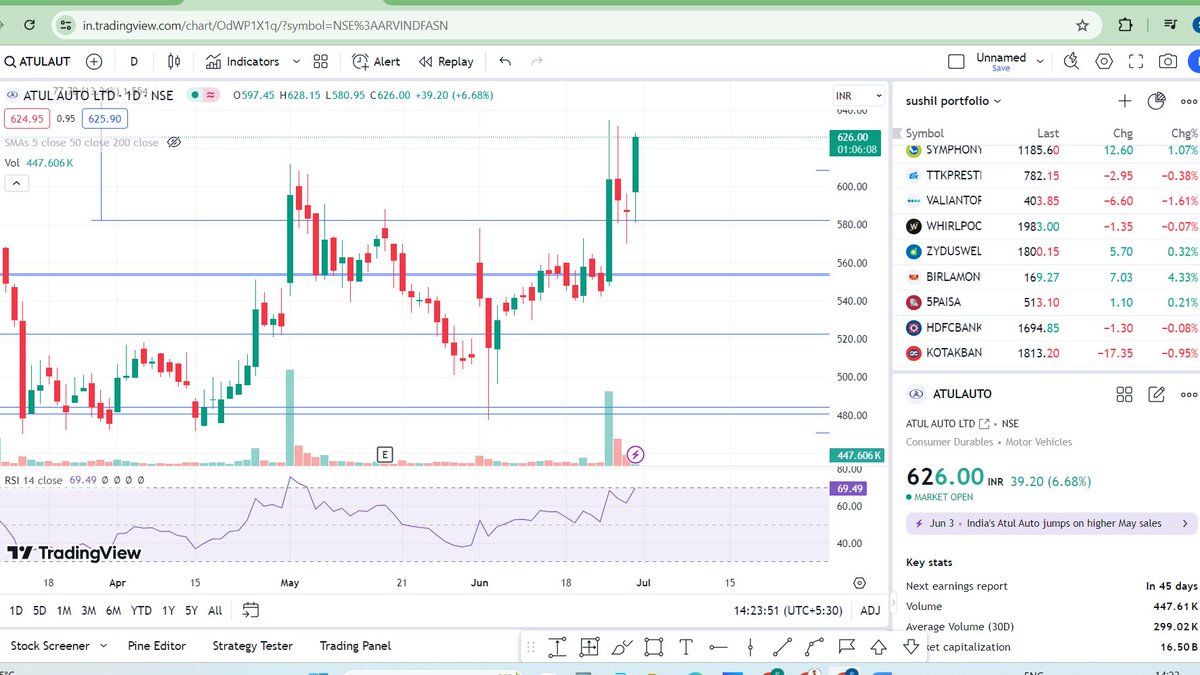Select the text T drawing tool

pos(686,647)
